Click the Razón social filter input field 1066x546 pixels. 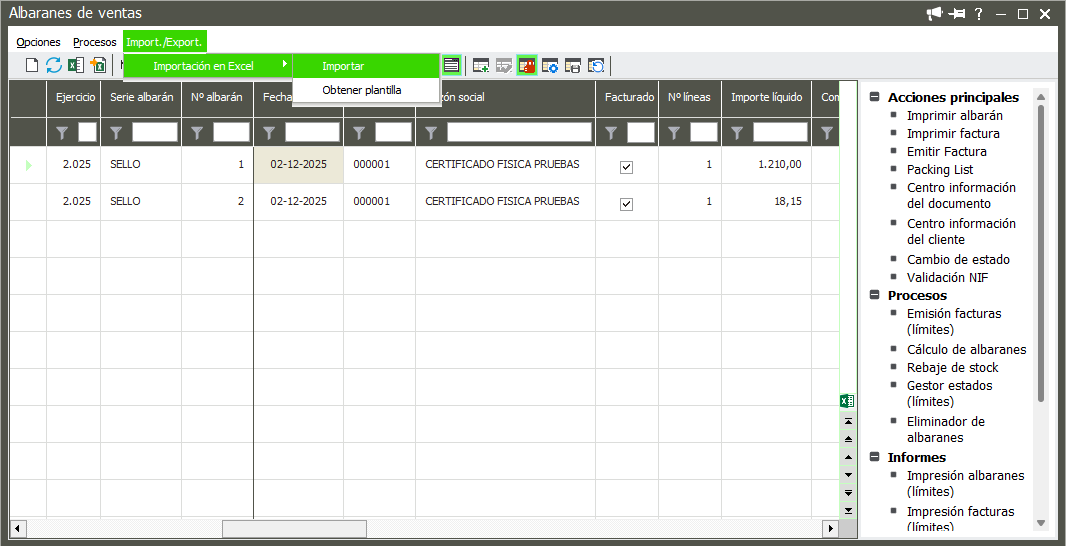pyautogui.click(x=516, y=132)
